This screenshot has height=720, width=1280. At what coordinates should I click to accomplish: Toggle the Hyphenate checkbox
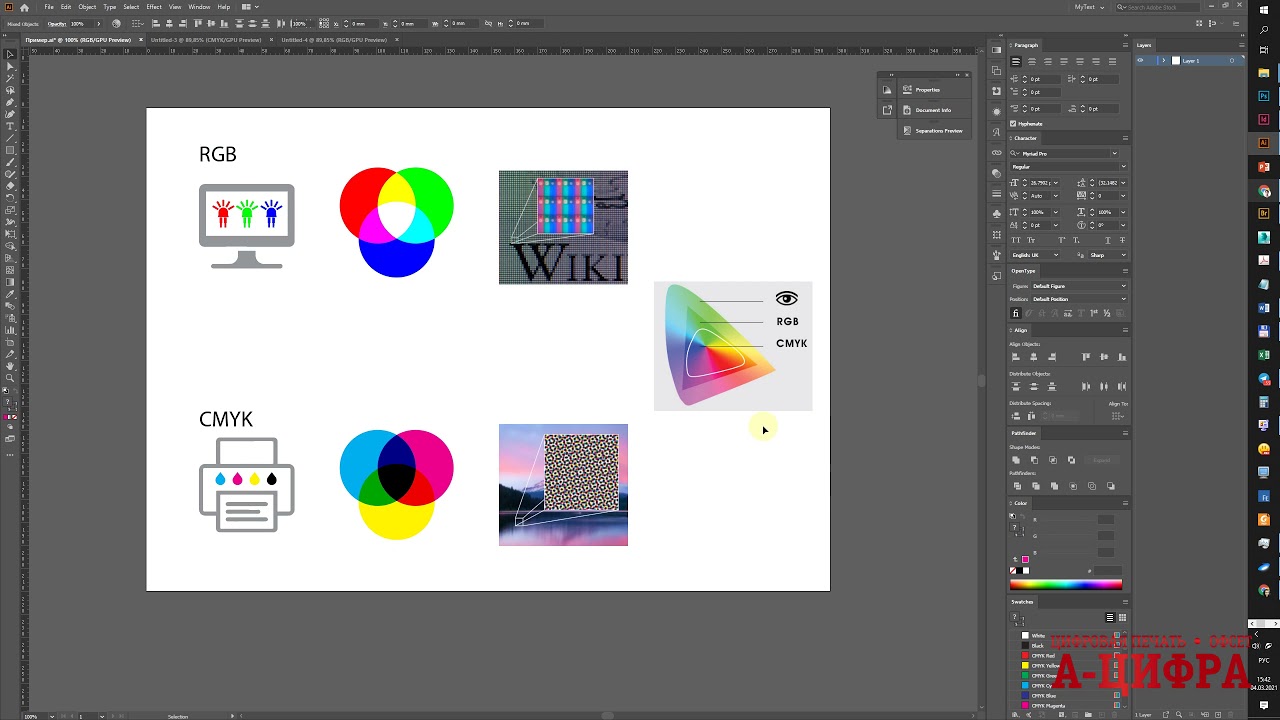point(1013,124)
